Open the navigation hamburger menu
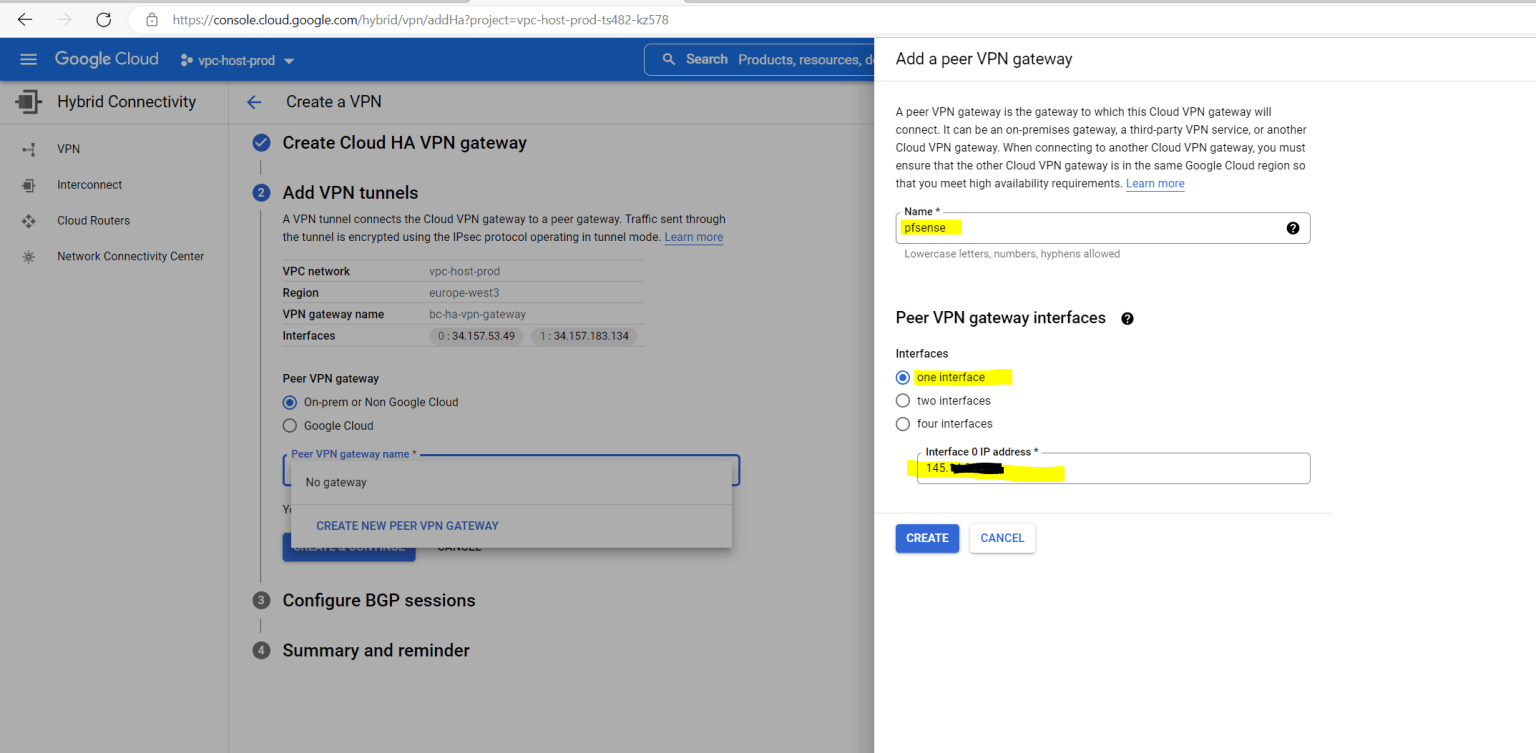Image resolution: width=1536 pixels, height=753 pixels. [28, 59]
